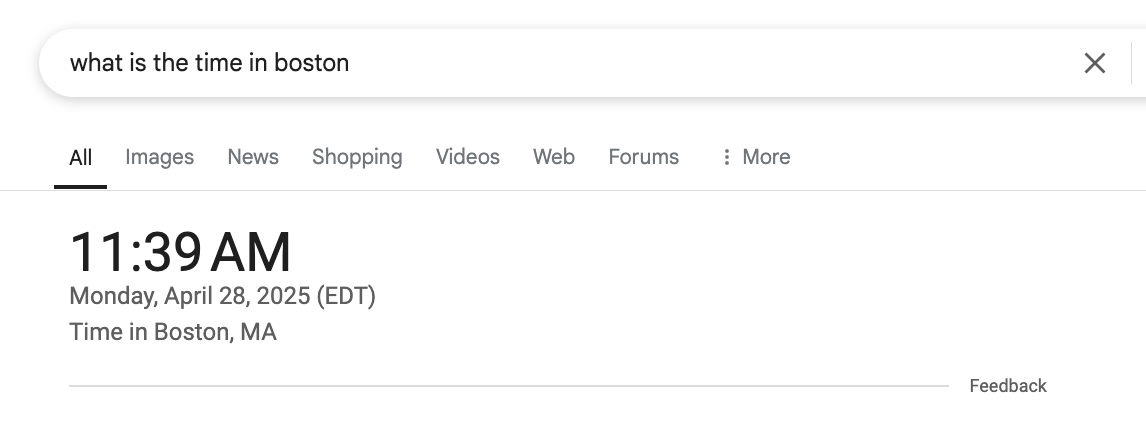Click the Monday, April 28, 2025 date line
Screen dimensions: 1146x426
189,296
